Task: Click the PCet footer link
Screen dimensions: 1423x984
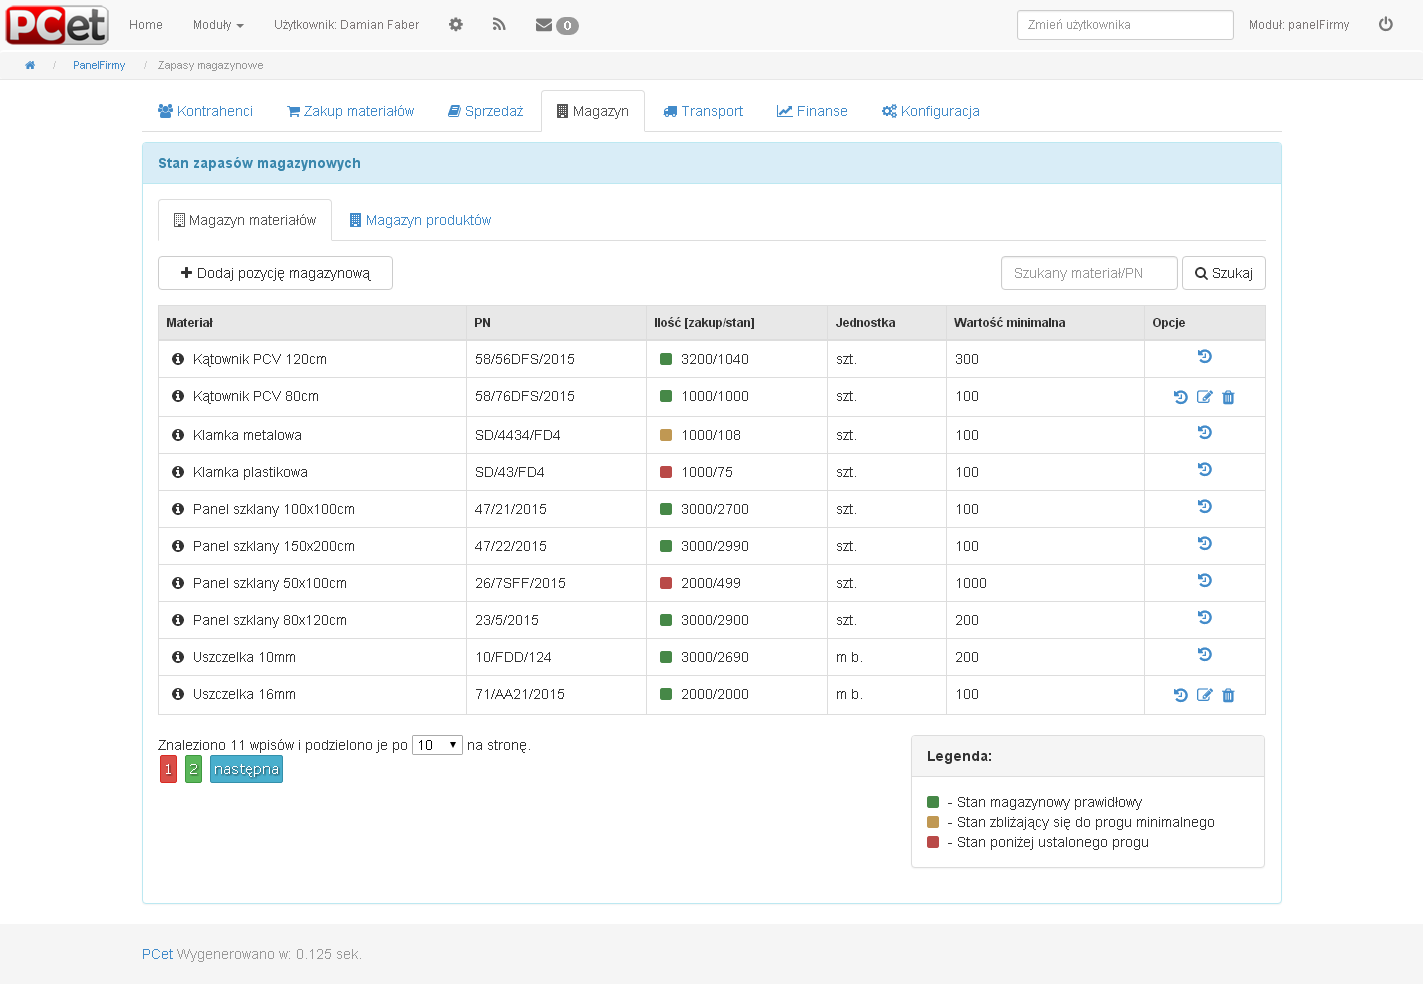Action: point(157,954)
